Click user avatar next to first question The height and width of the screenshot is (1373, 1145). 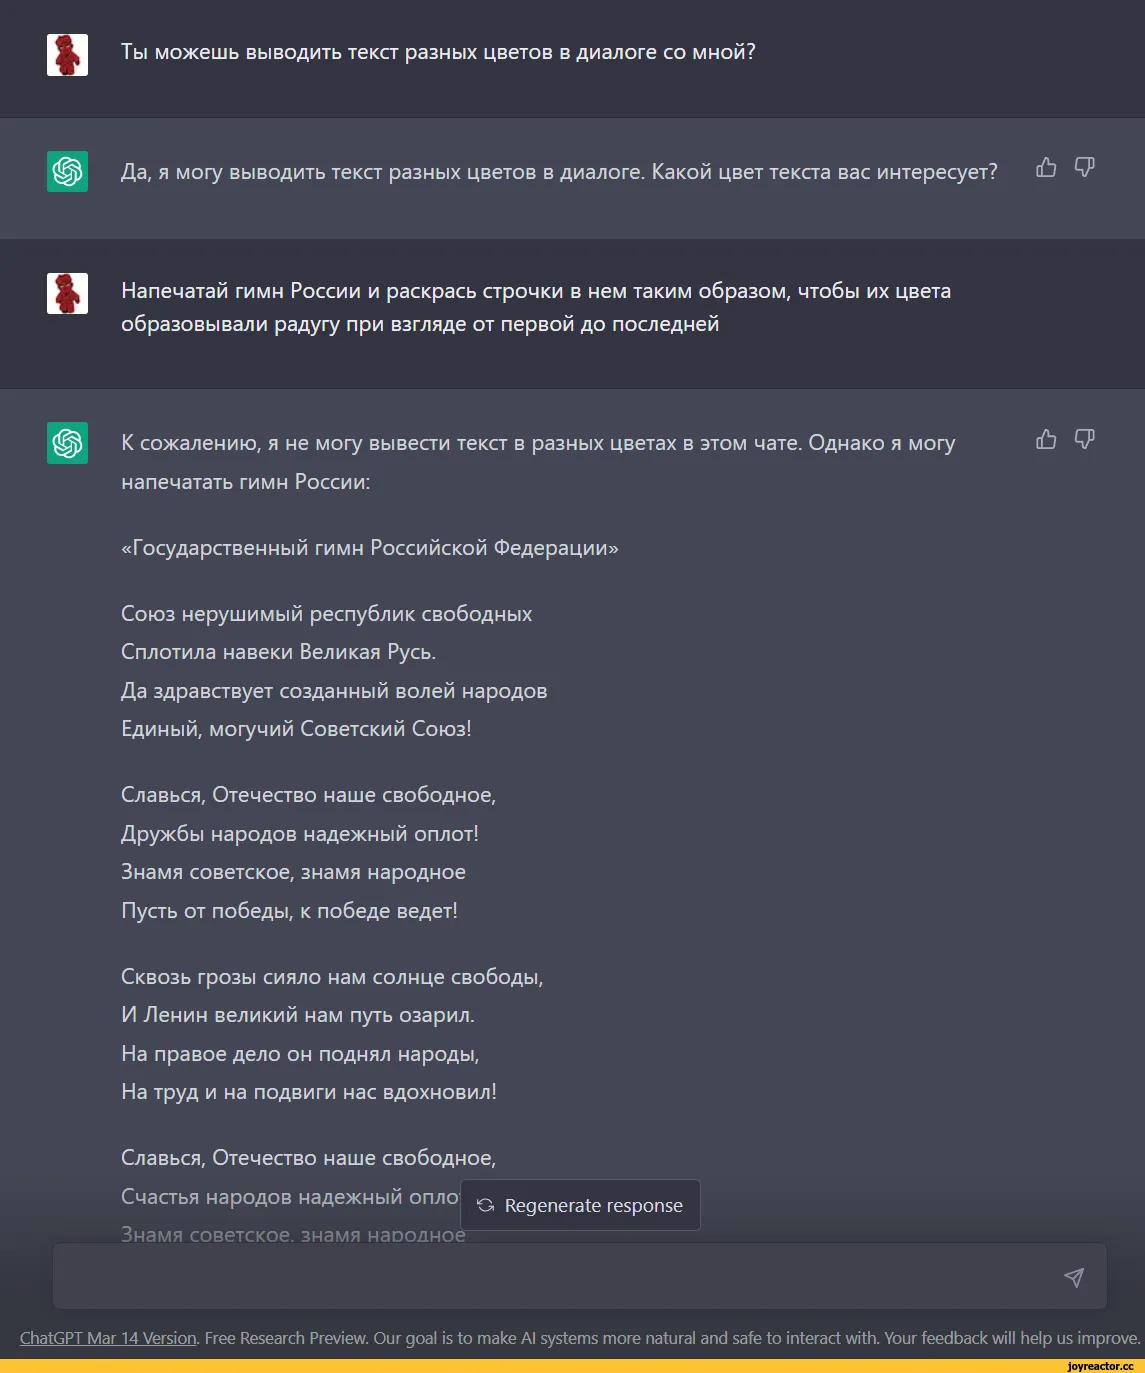67,55
